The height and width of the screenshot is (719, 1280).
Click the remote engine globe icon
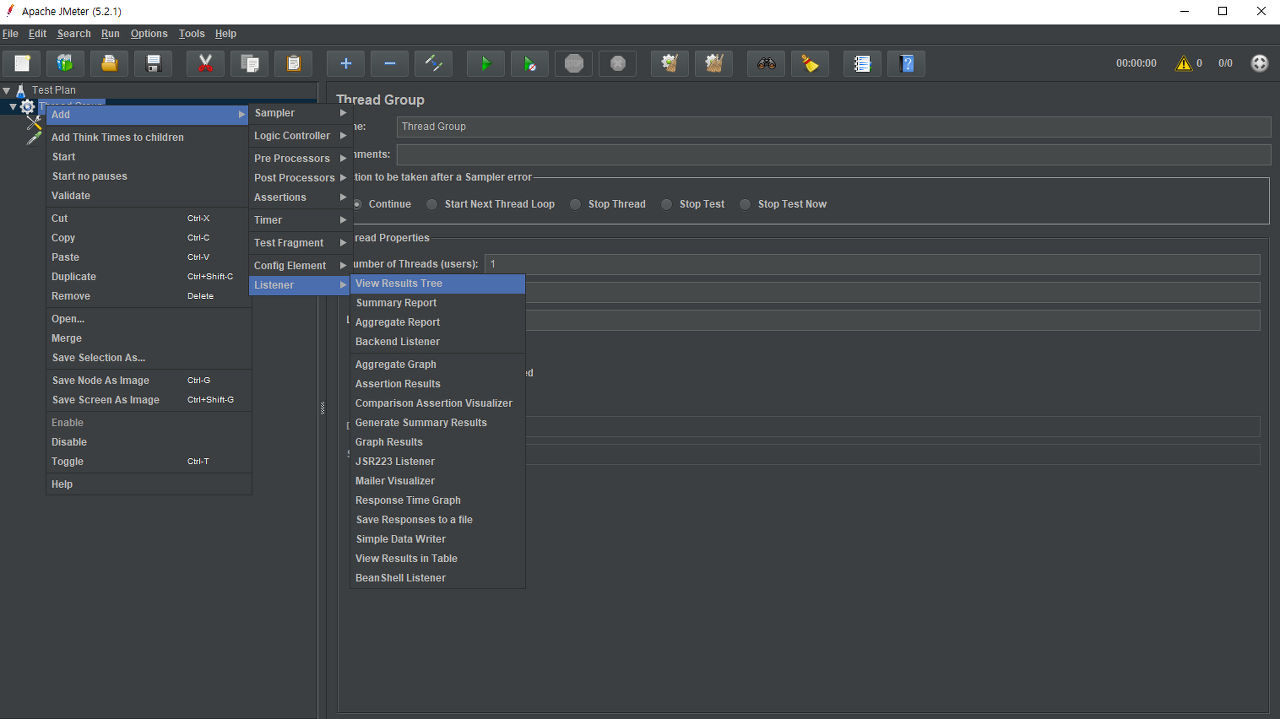pos(1259,63)
